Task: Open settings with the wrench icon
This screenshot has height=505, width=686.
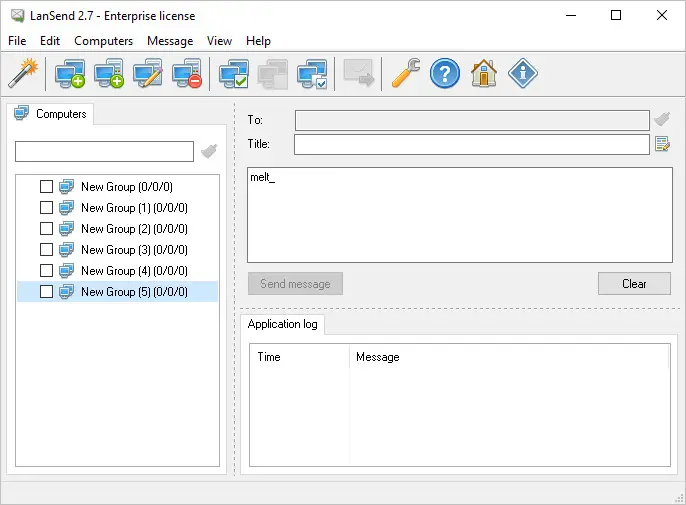Action: tap(406, 73)
